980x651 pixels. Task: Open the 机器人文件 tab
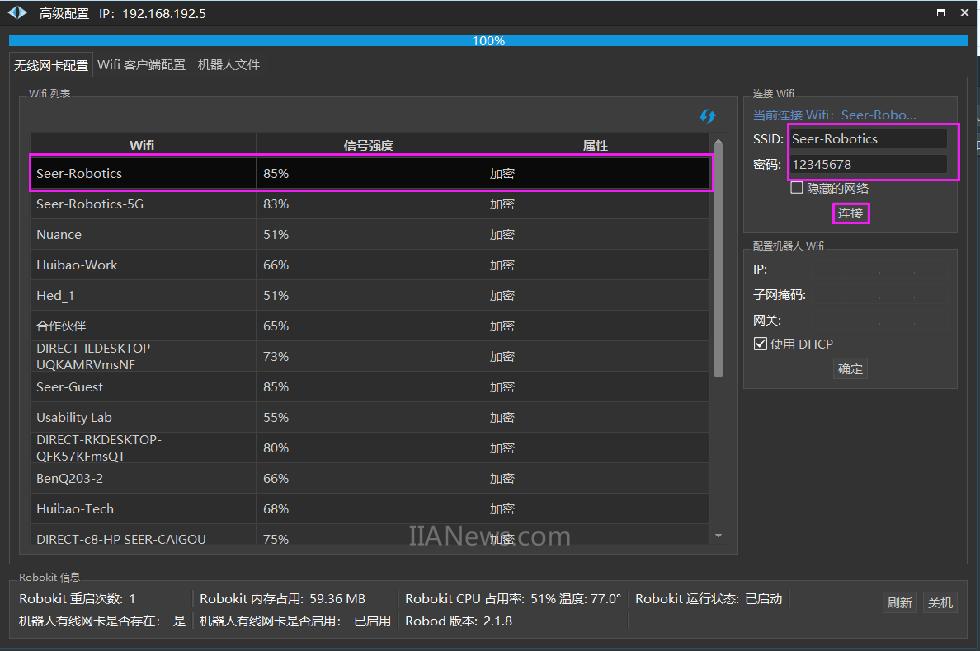[x=228, y=65]
